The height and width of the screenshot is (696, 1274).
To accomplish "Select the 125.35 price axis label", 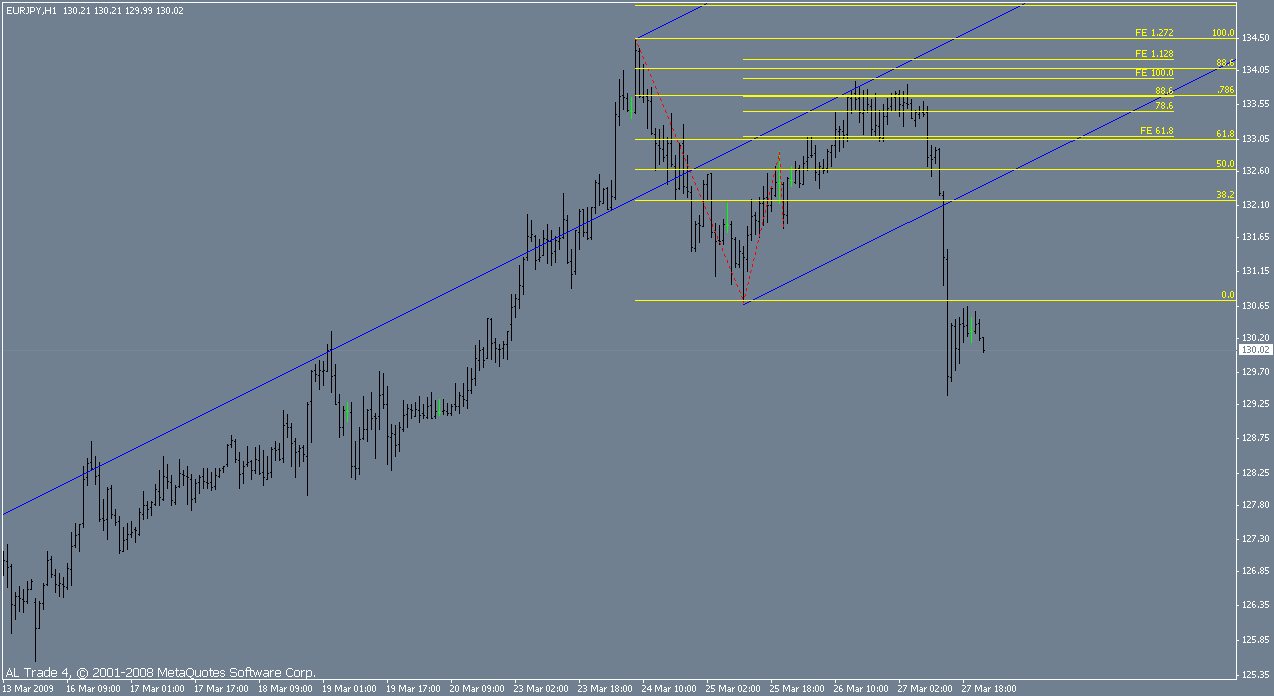I will pyautogui.click(x=1256, y=673).
